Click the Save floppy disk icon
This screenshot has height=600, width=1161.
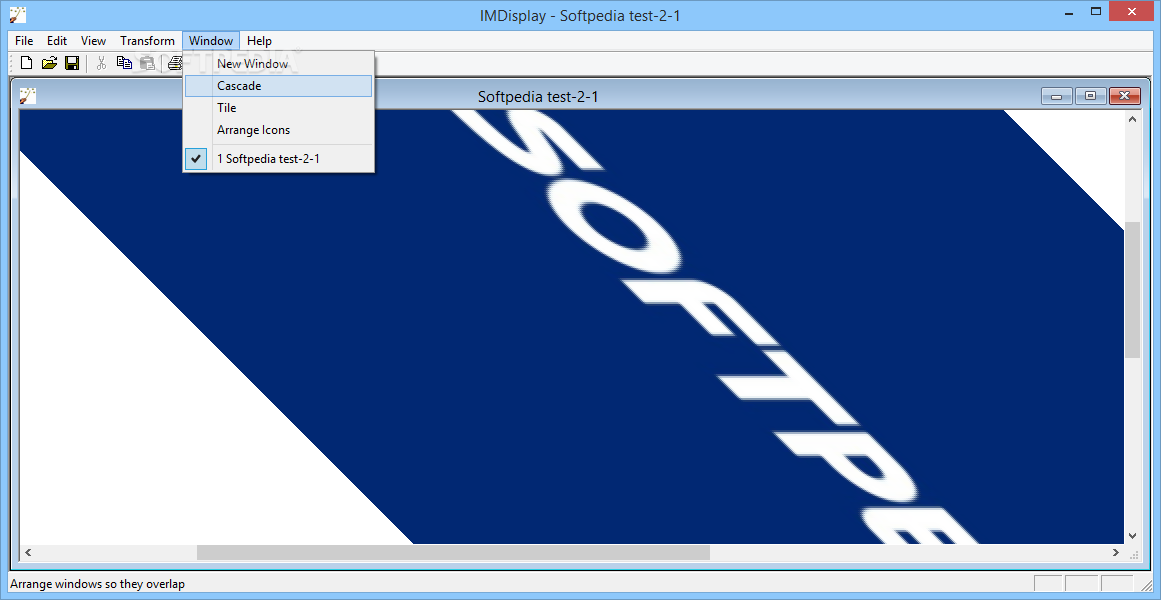point(72,64)
